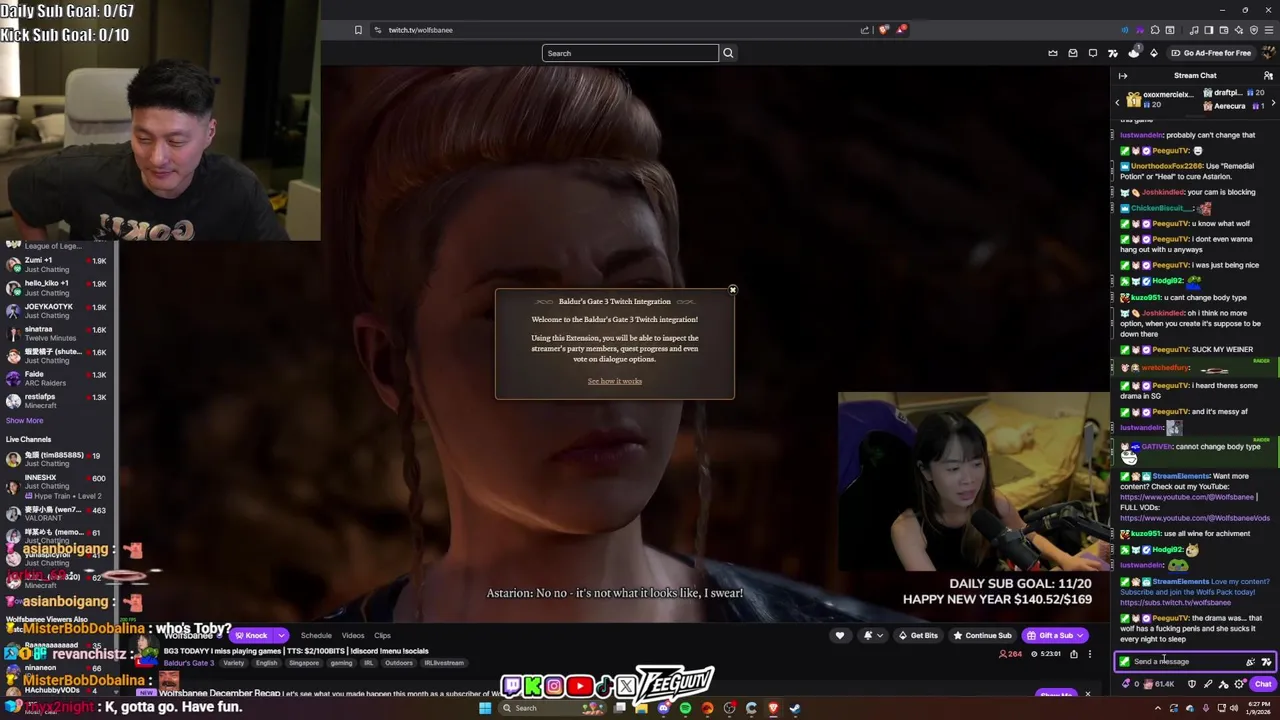1280x720 pixels.
Task: Open Prime Loot crown icon
Action: tap(1053, 53)
